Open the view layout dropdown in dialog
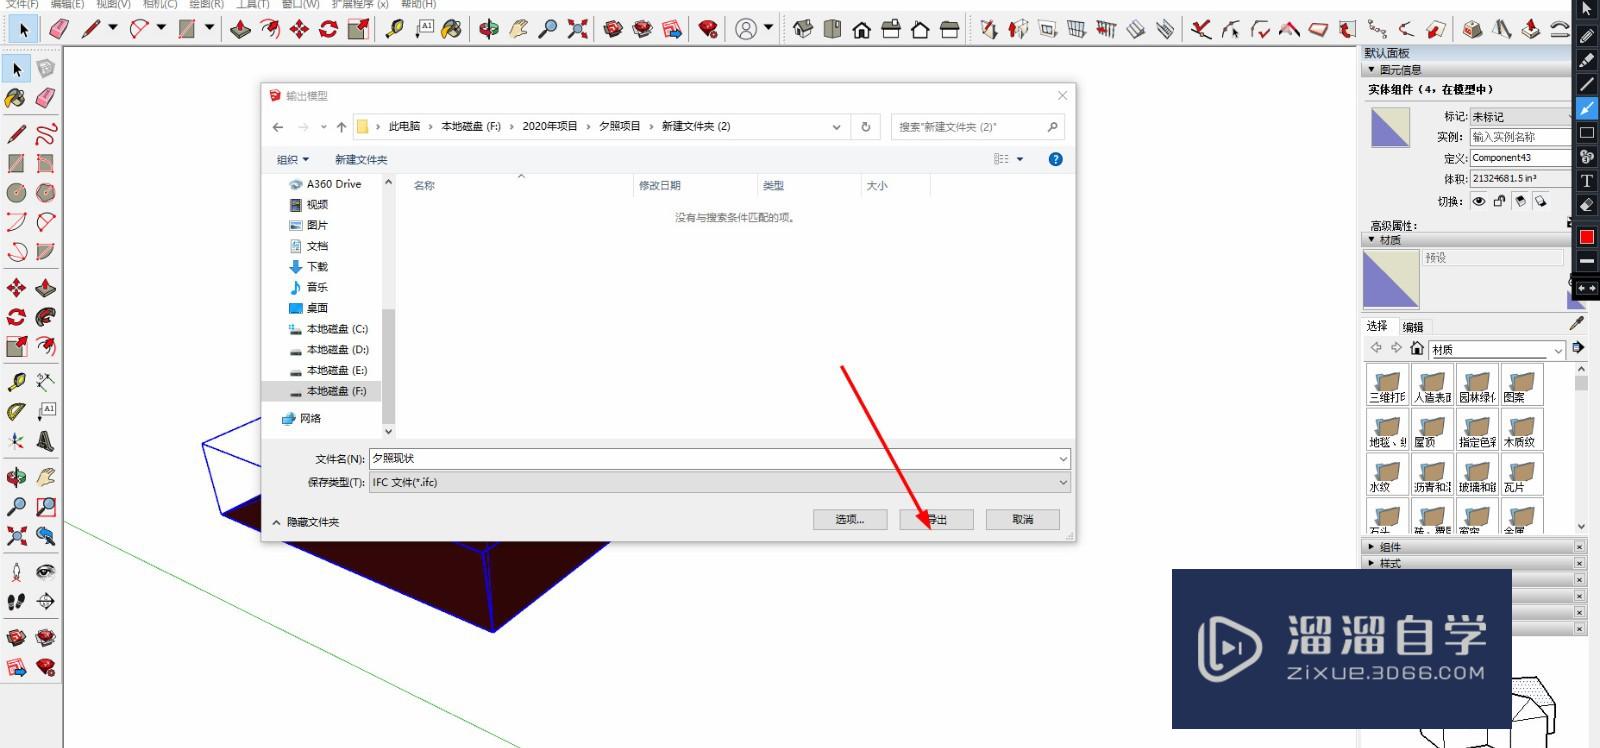The height and width of the screenshot is (748, 1600). [1020, 159]
